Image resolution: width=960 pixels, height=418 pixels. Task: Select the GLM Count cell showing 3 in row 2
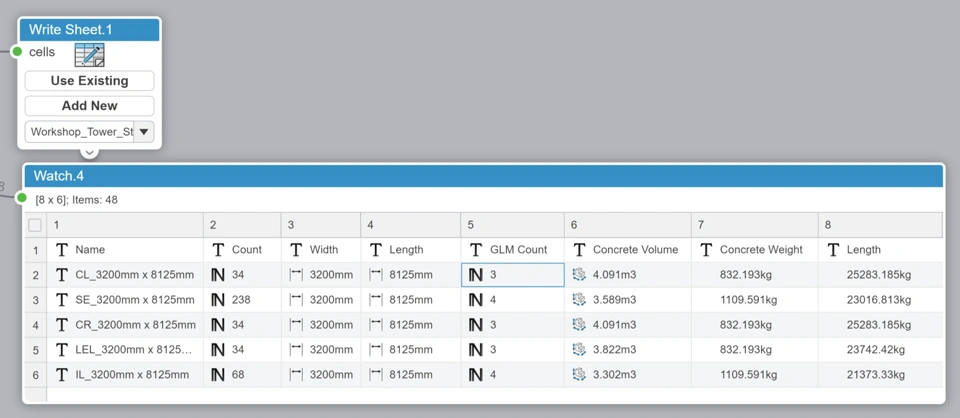tap(512, 275)
